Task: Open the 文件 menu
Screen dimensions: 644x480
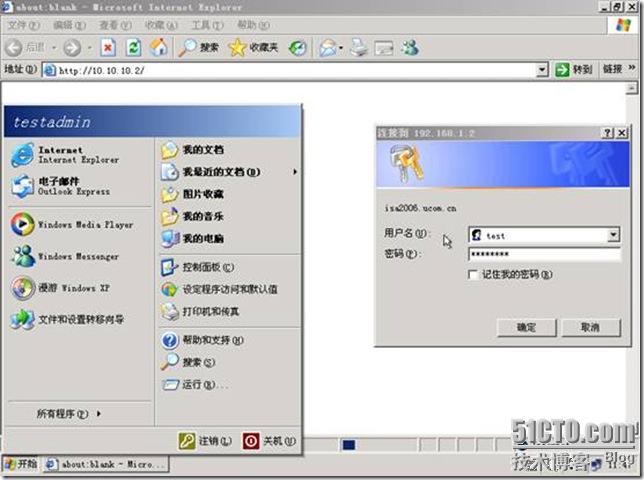Action: (x=23, y=25)
